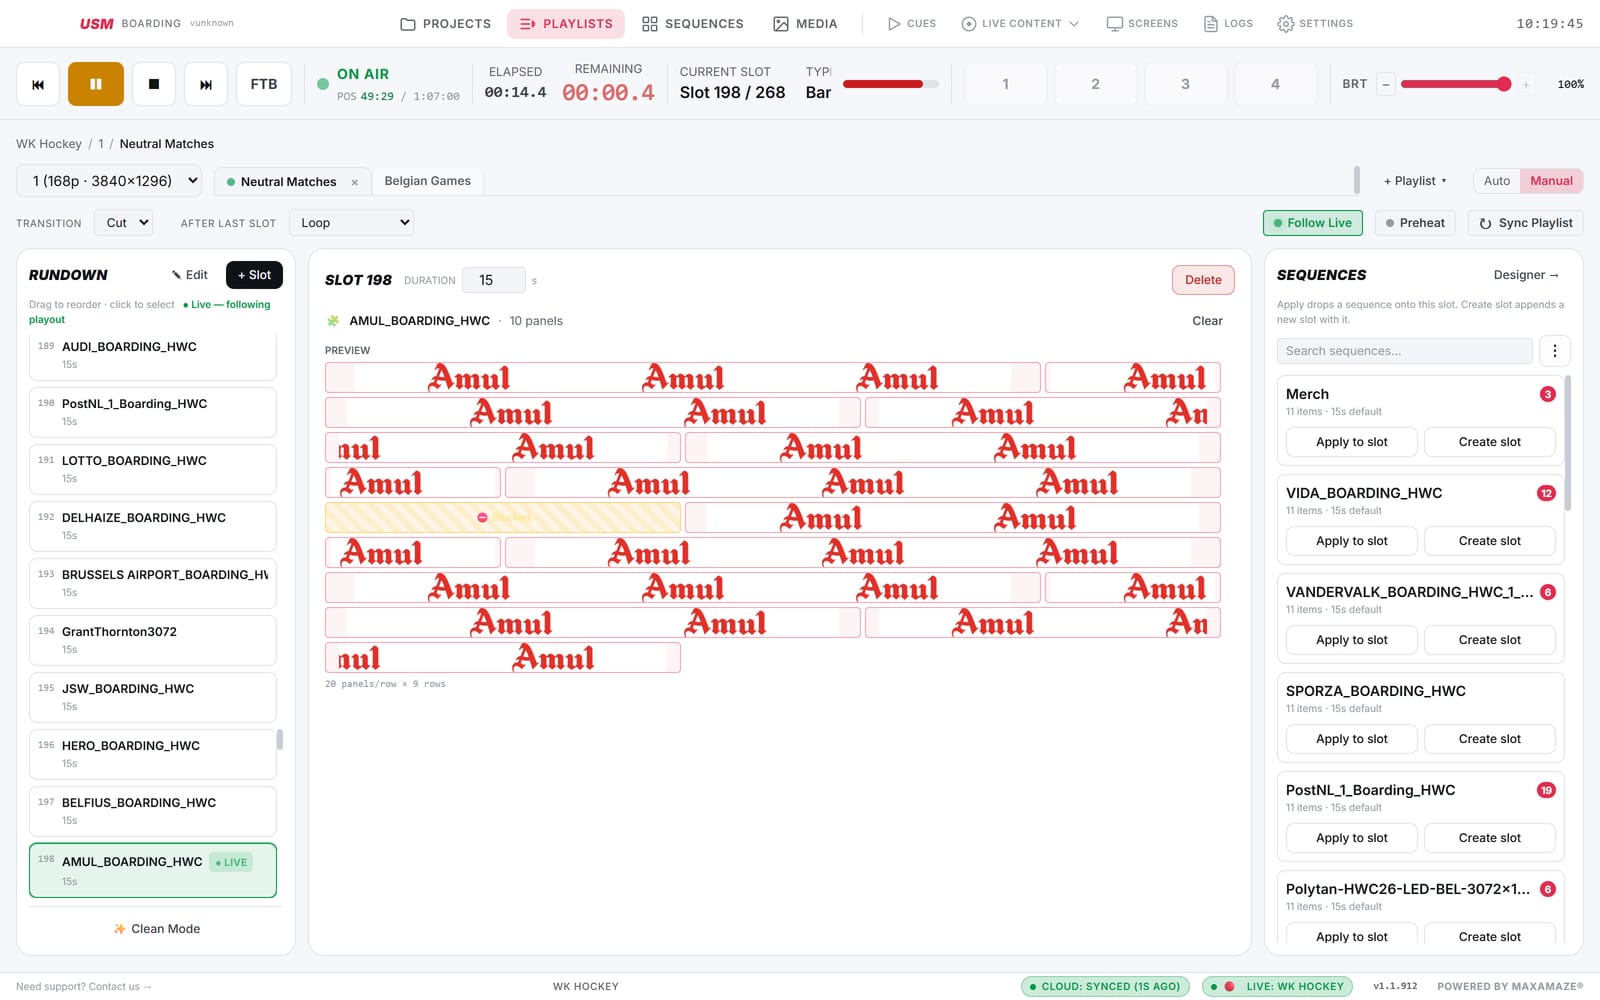
Task: Open the After Last Slot dropdown
Action: (x=351, y=223)
